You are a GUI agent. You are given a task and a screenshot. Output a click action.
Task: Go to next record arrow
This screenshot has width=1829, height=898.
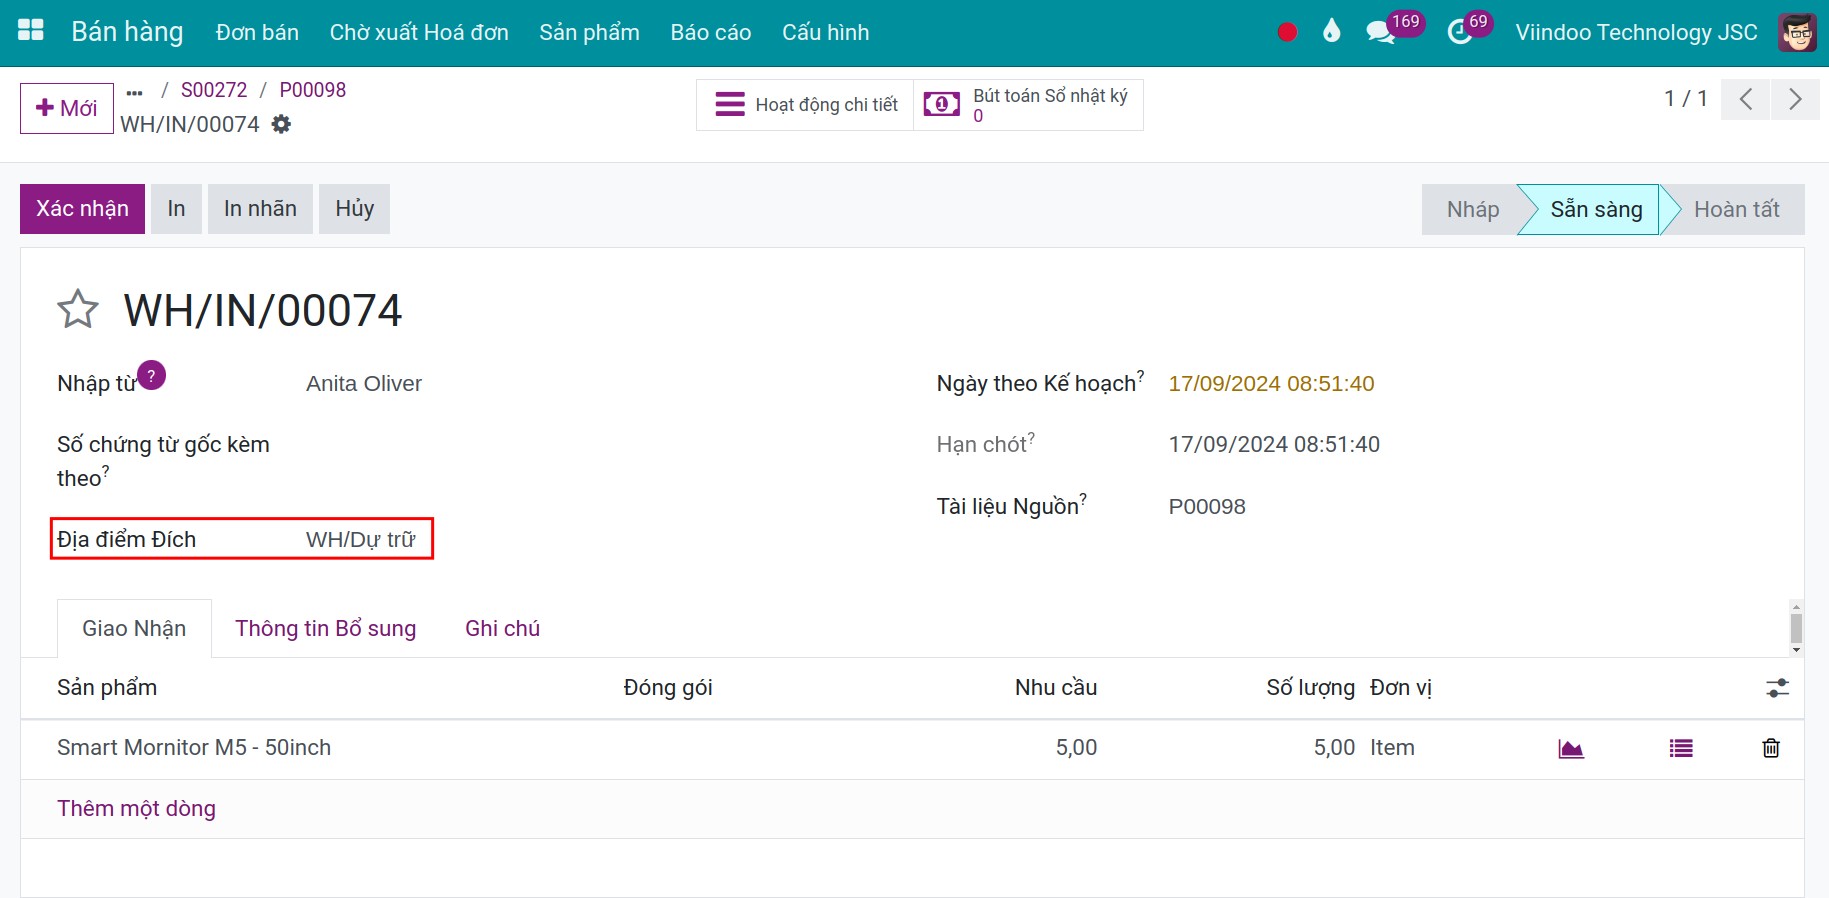1795,99
